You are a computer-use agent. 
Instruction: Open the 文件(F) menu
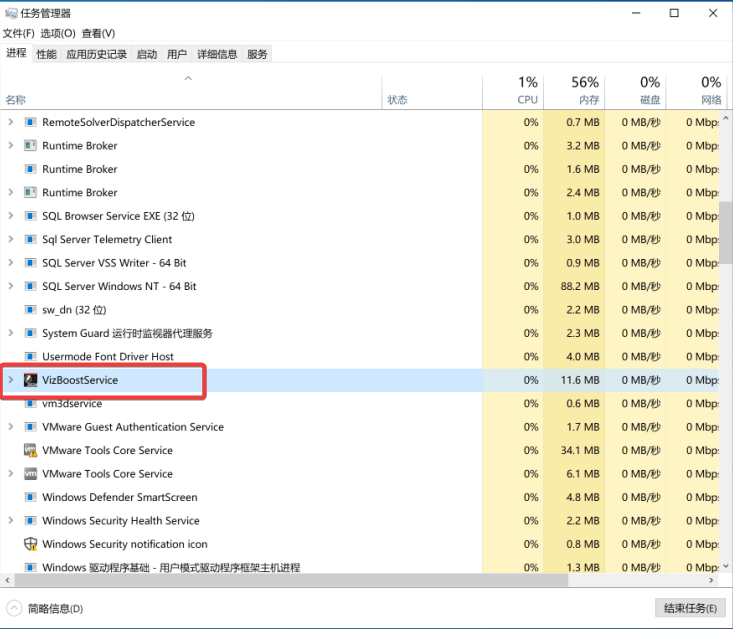[x=19, y=33]
